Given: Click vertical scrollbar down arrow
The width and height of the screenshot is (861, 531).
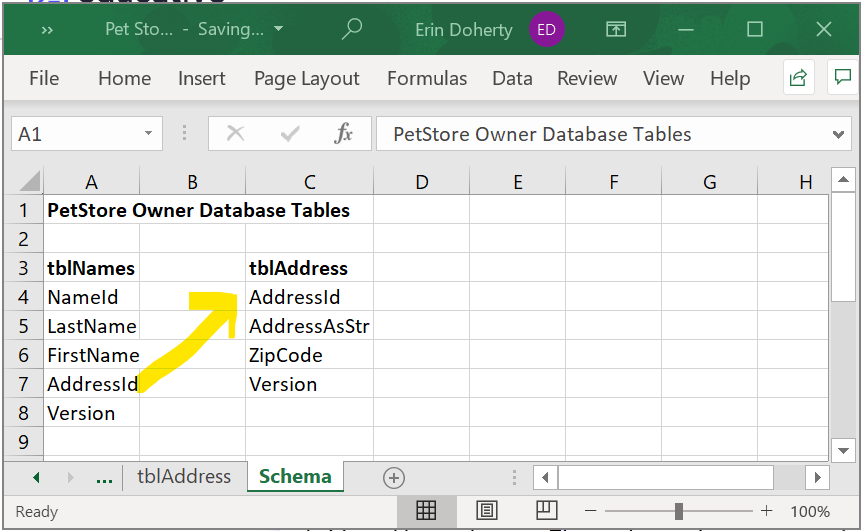Looking at the screenshot, I should 843,450.
